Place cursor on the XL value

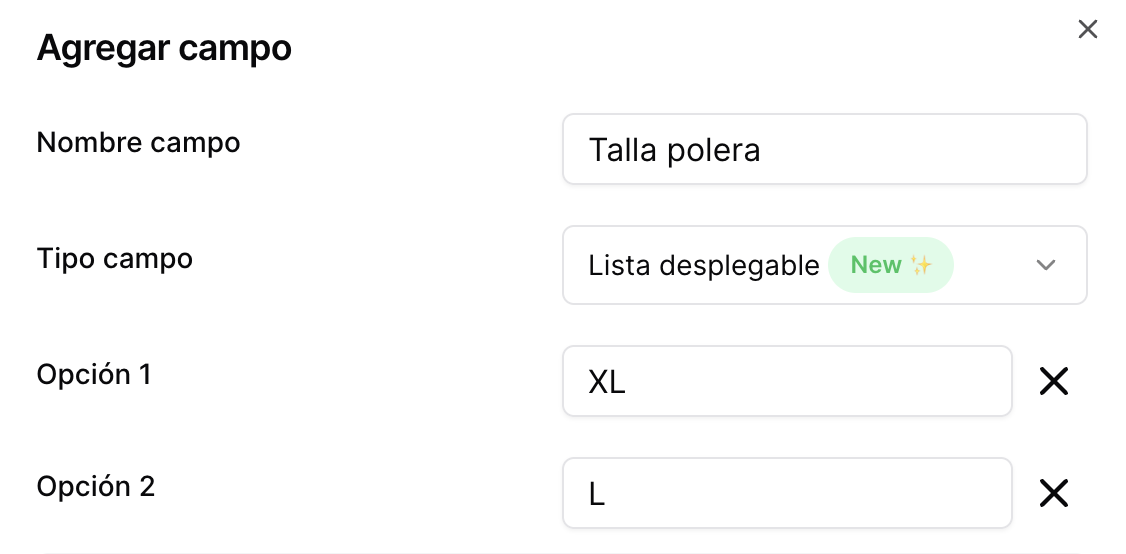(x=607, y=382)
